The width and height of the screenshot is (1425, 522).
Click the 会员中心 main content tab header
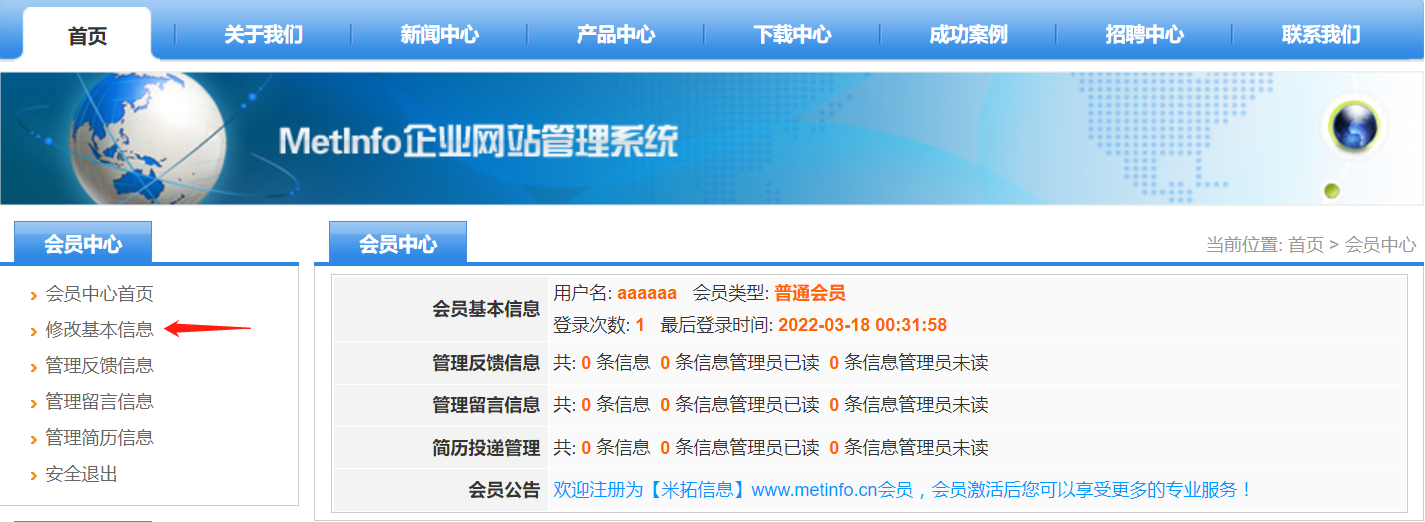[x=398, y=243]
